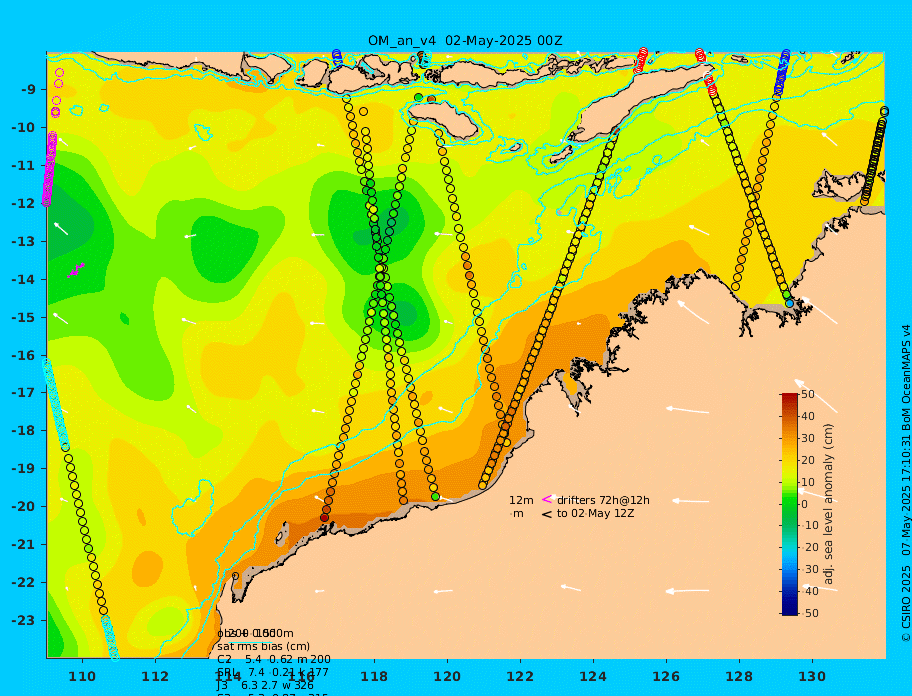Click the longitude label 130
This screenshot has width=912, height=696.
click(812, 676)
